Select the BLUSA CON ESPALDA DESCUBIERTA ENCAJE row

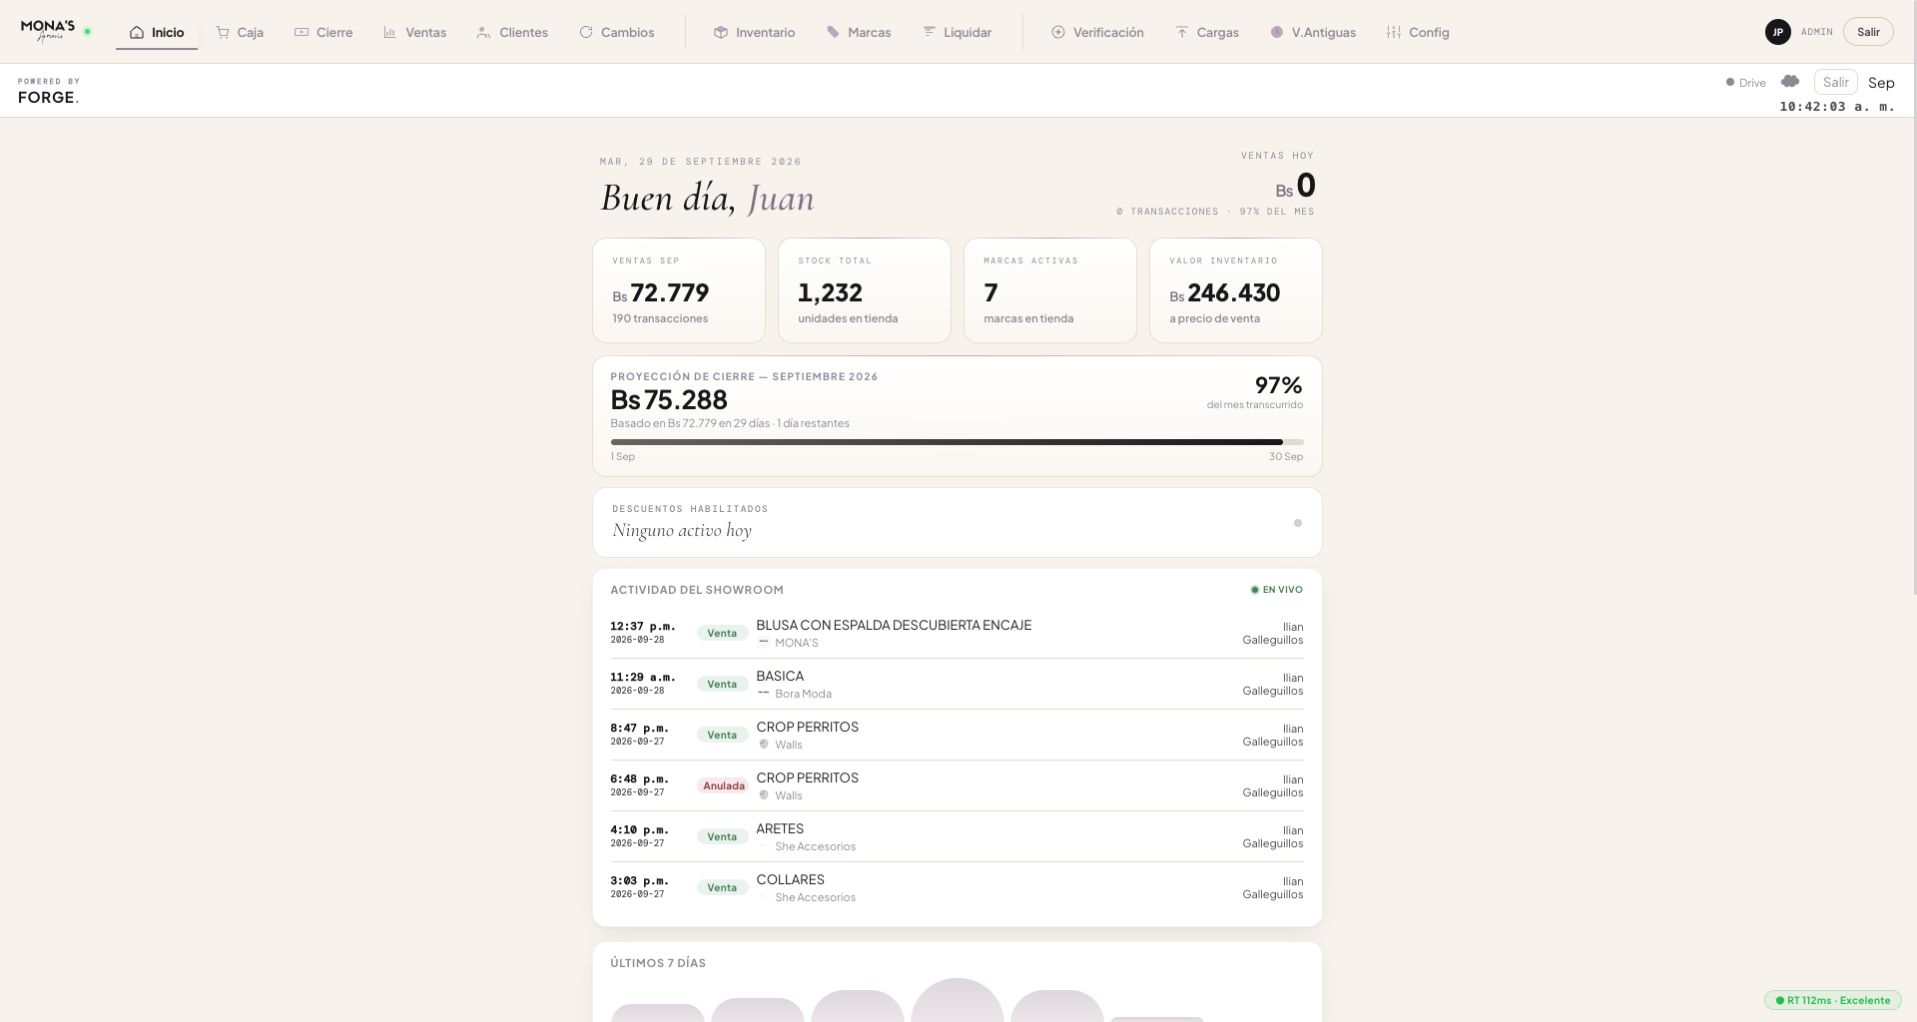click(x=957, y=633)
